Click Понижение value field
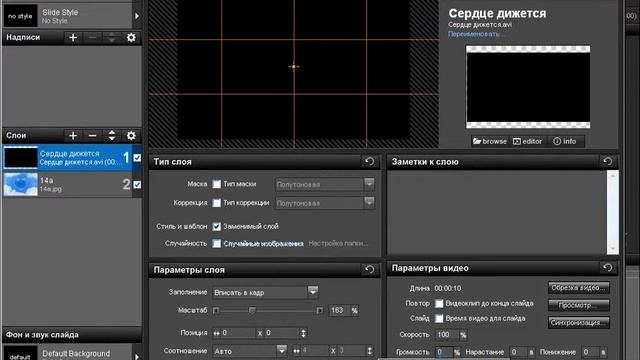640x360 pixels. point(590,352)
